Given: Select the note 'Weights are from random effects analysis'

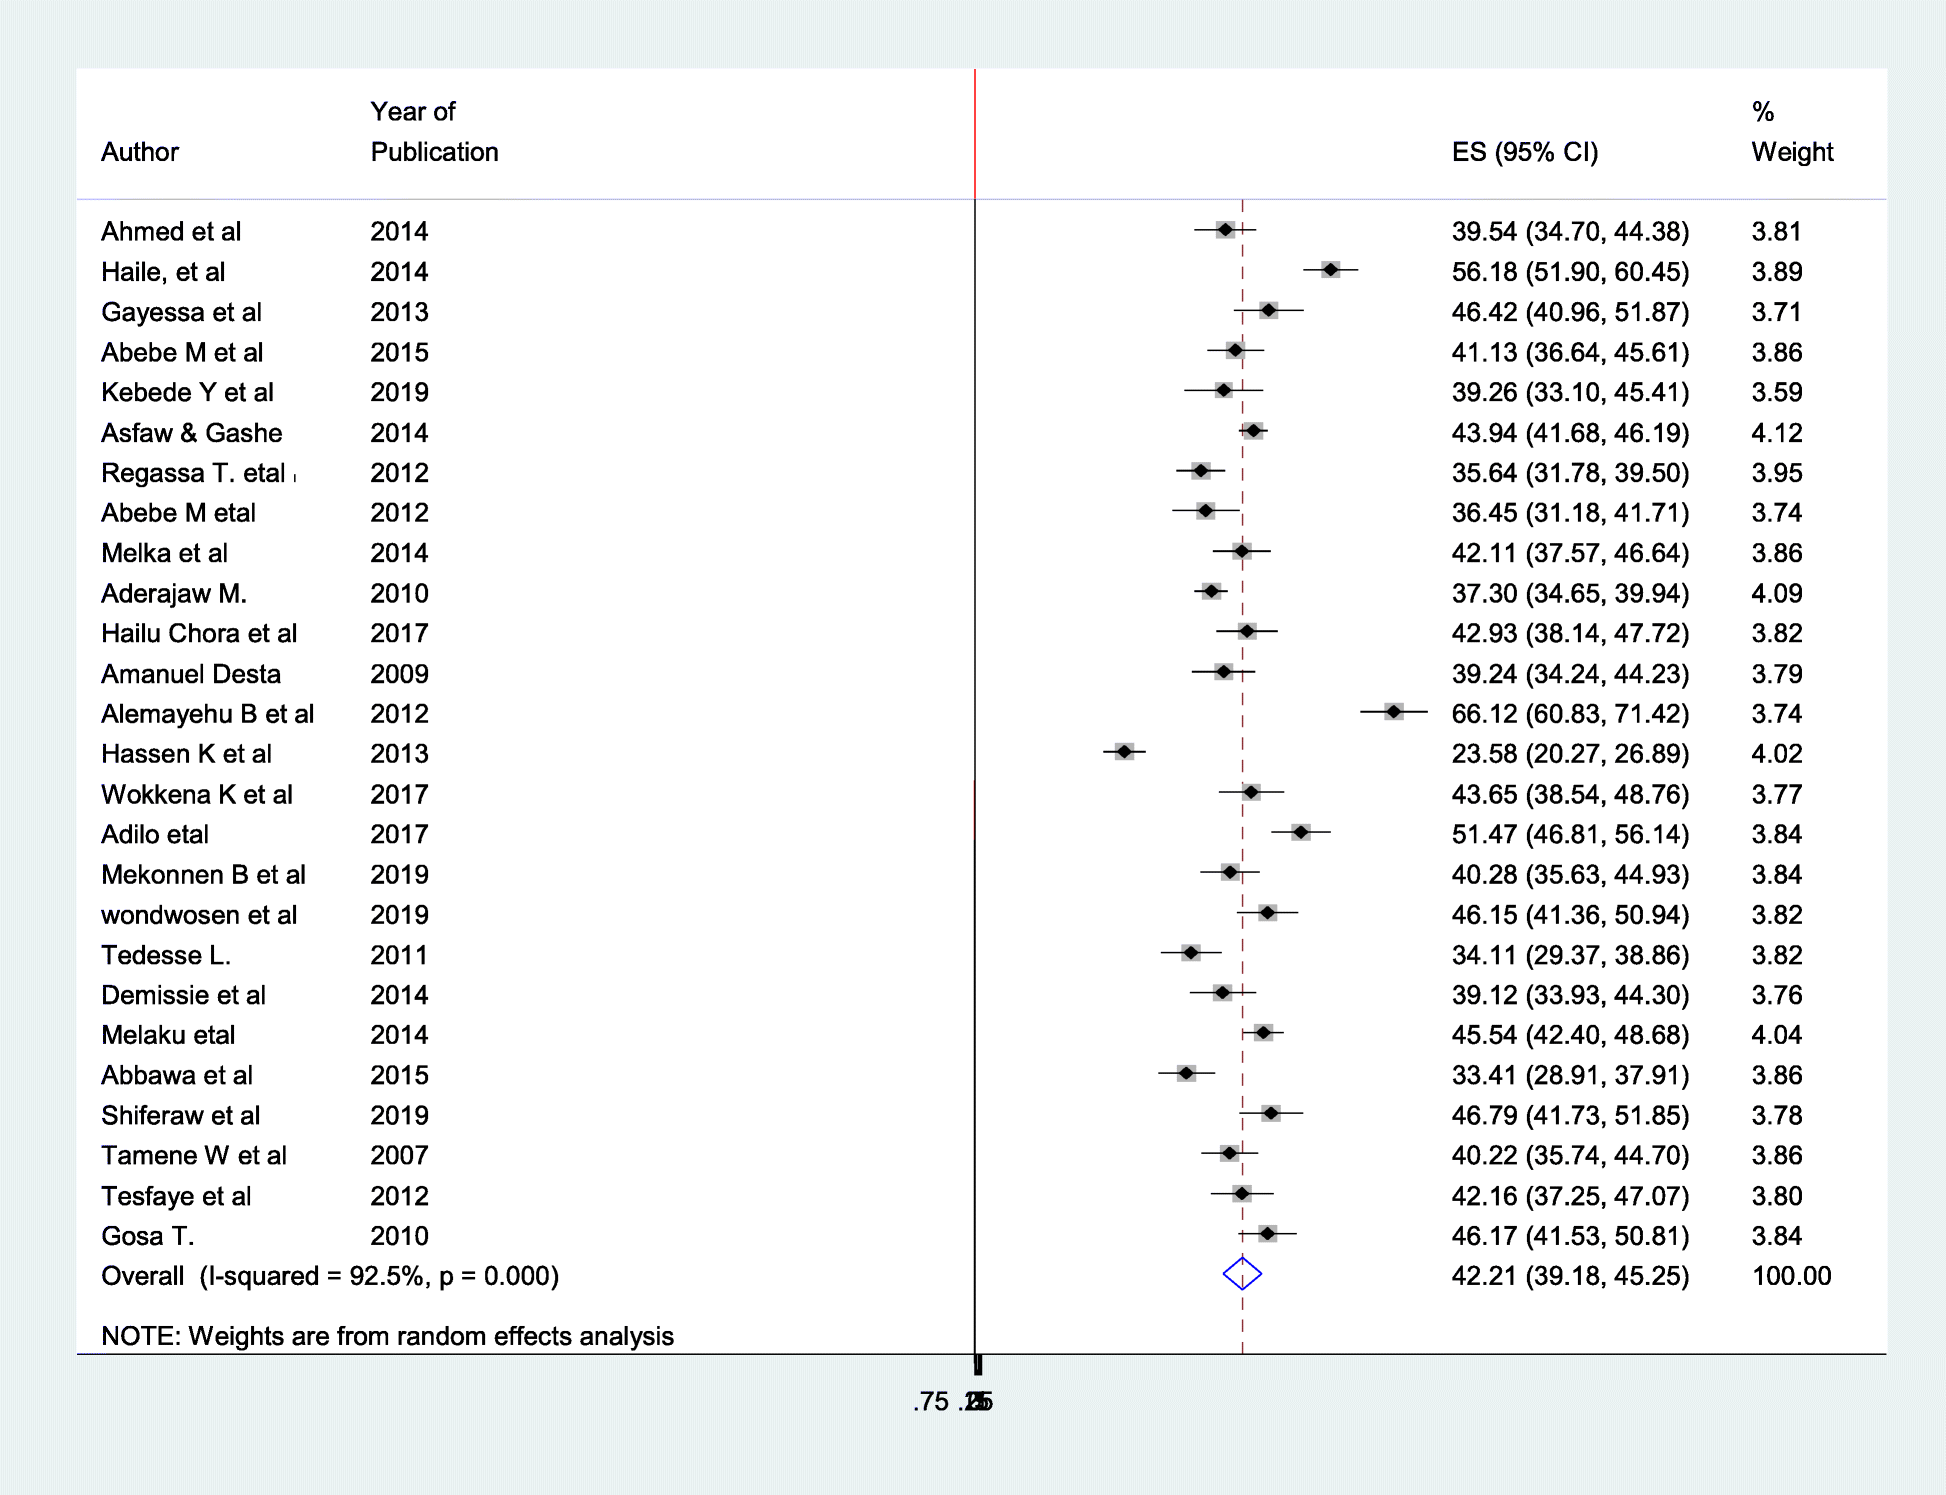Looking at the screenshot, I should coord(431,1337).
